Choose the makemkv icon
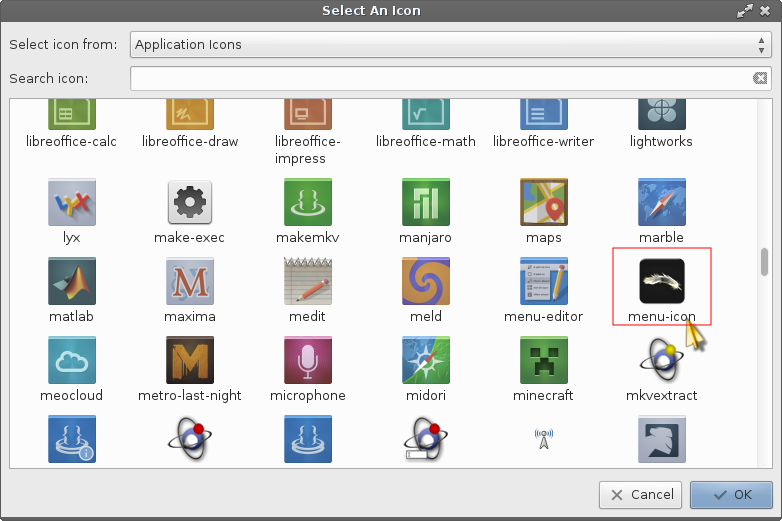 308,202
